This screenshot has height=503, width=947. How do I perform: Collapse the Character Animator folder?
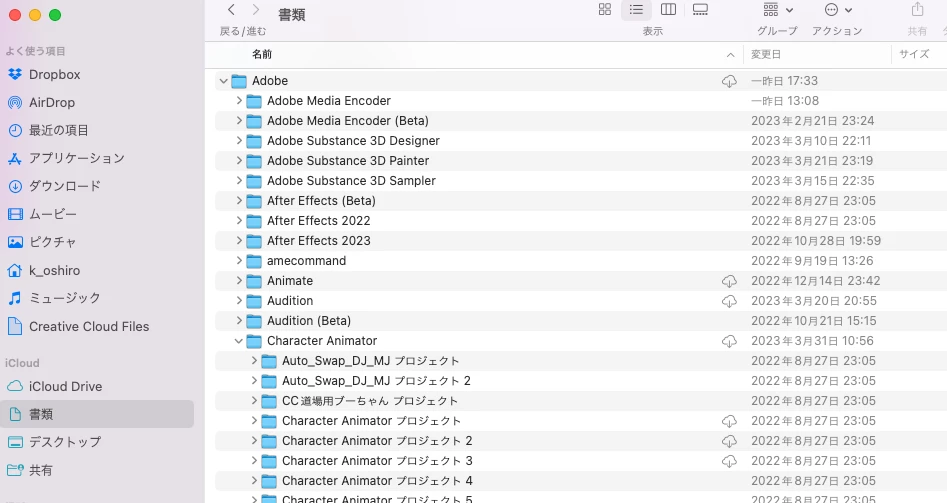click(239, 341)
